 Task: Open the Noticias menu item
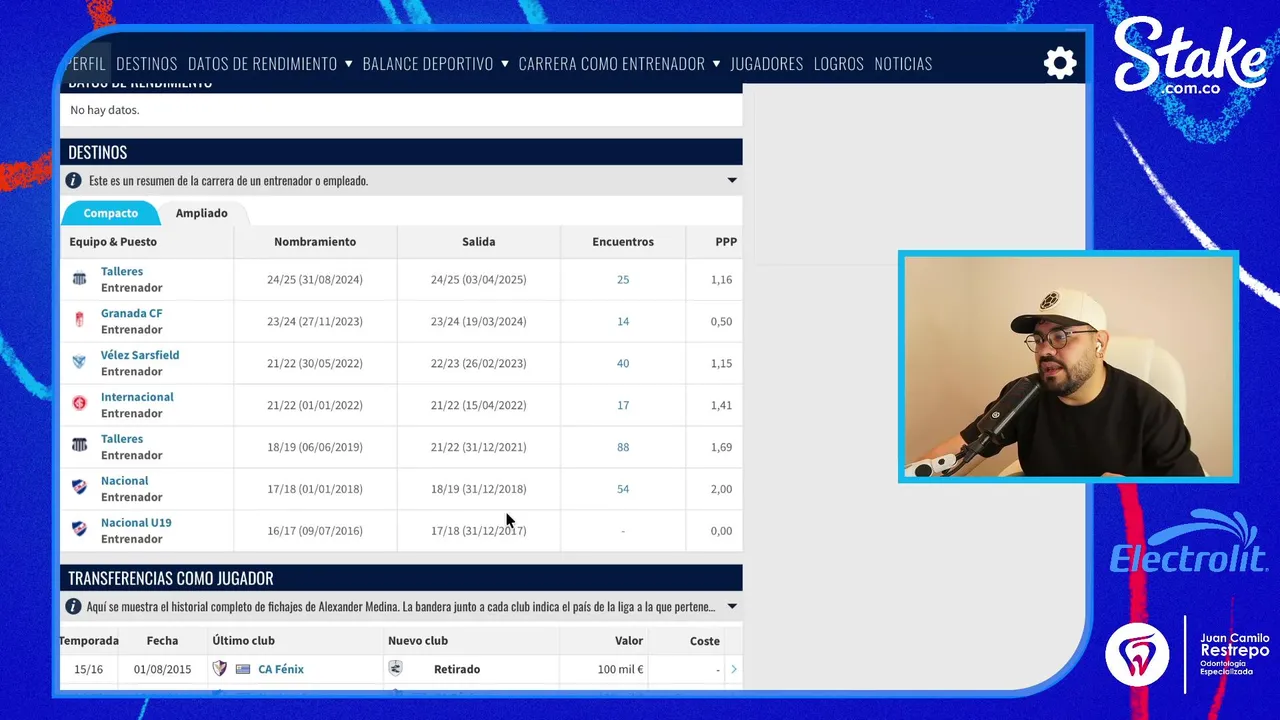903,63
